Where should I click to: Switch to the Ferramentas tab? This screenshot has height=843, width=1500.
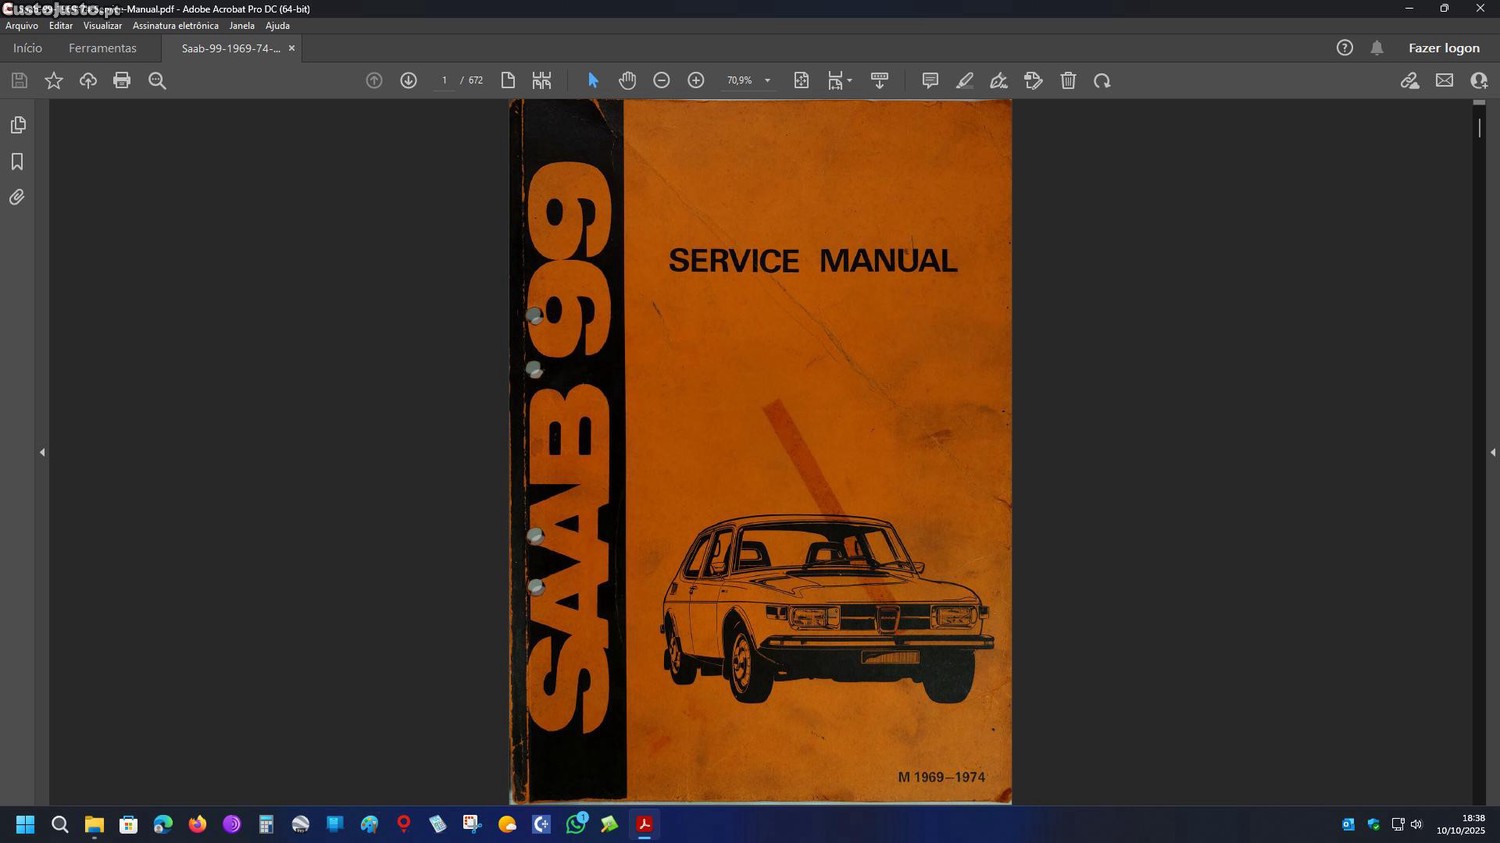click(102, 48)
